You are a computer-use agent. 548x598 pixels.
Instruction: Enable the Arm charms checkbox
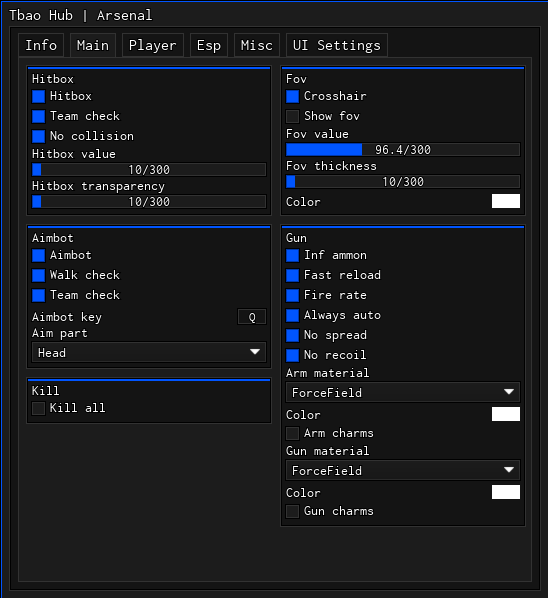coord(292,433)
